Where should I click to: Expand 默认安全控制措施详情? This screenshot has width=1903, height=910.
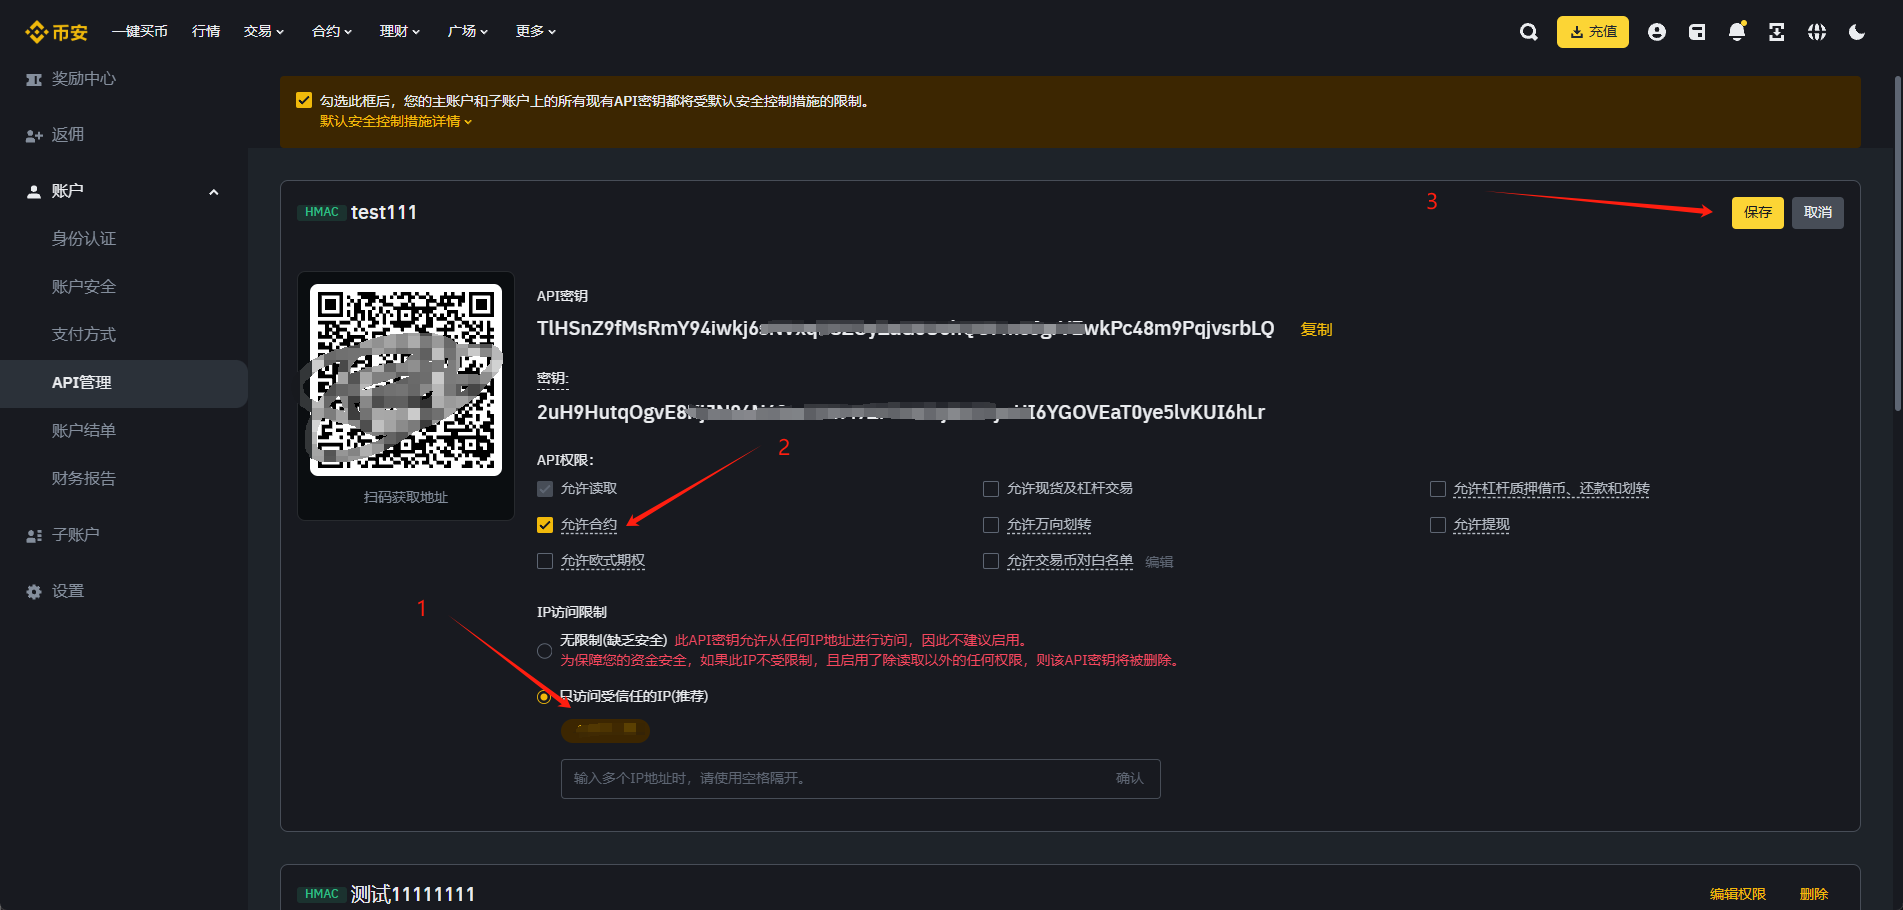click(x=395, y=121)
